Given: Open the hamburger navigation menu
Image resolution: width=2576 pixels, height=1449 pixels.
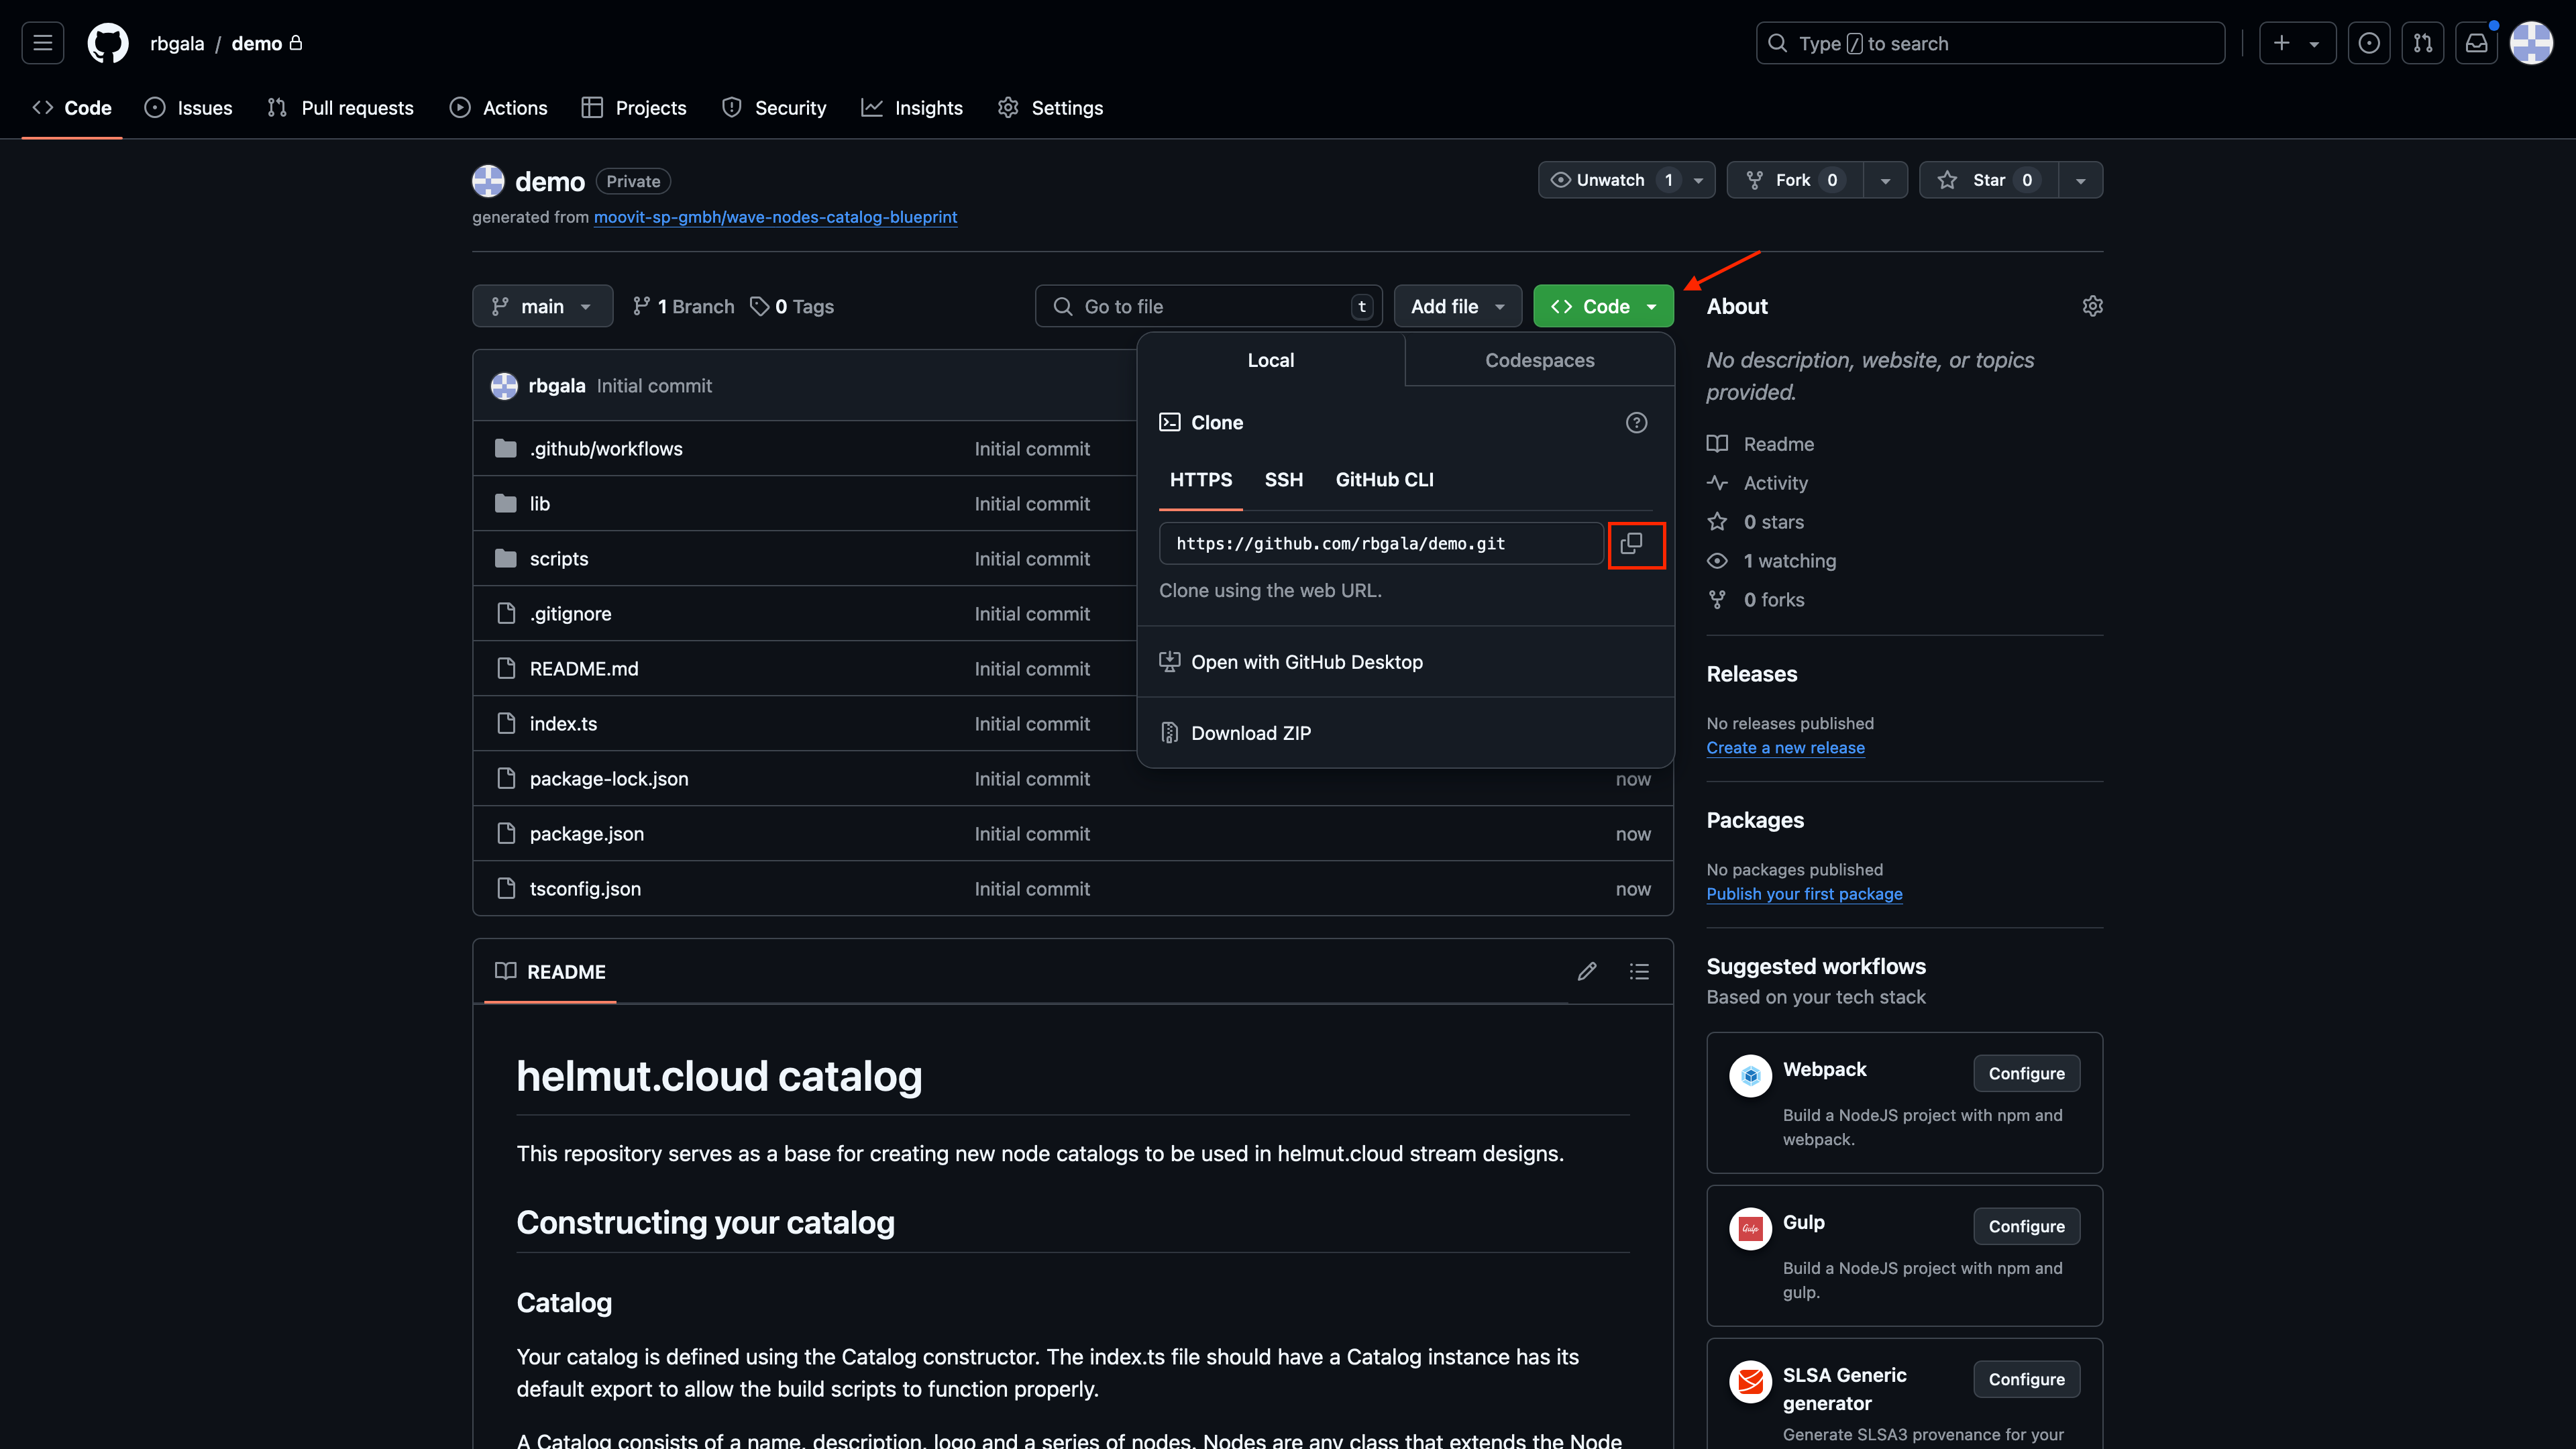Looking at the screenshot, I should (43, 43).
